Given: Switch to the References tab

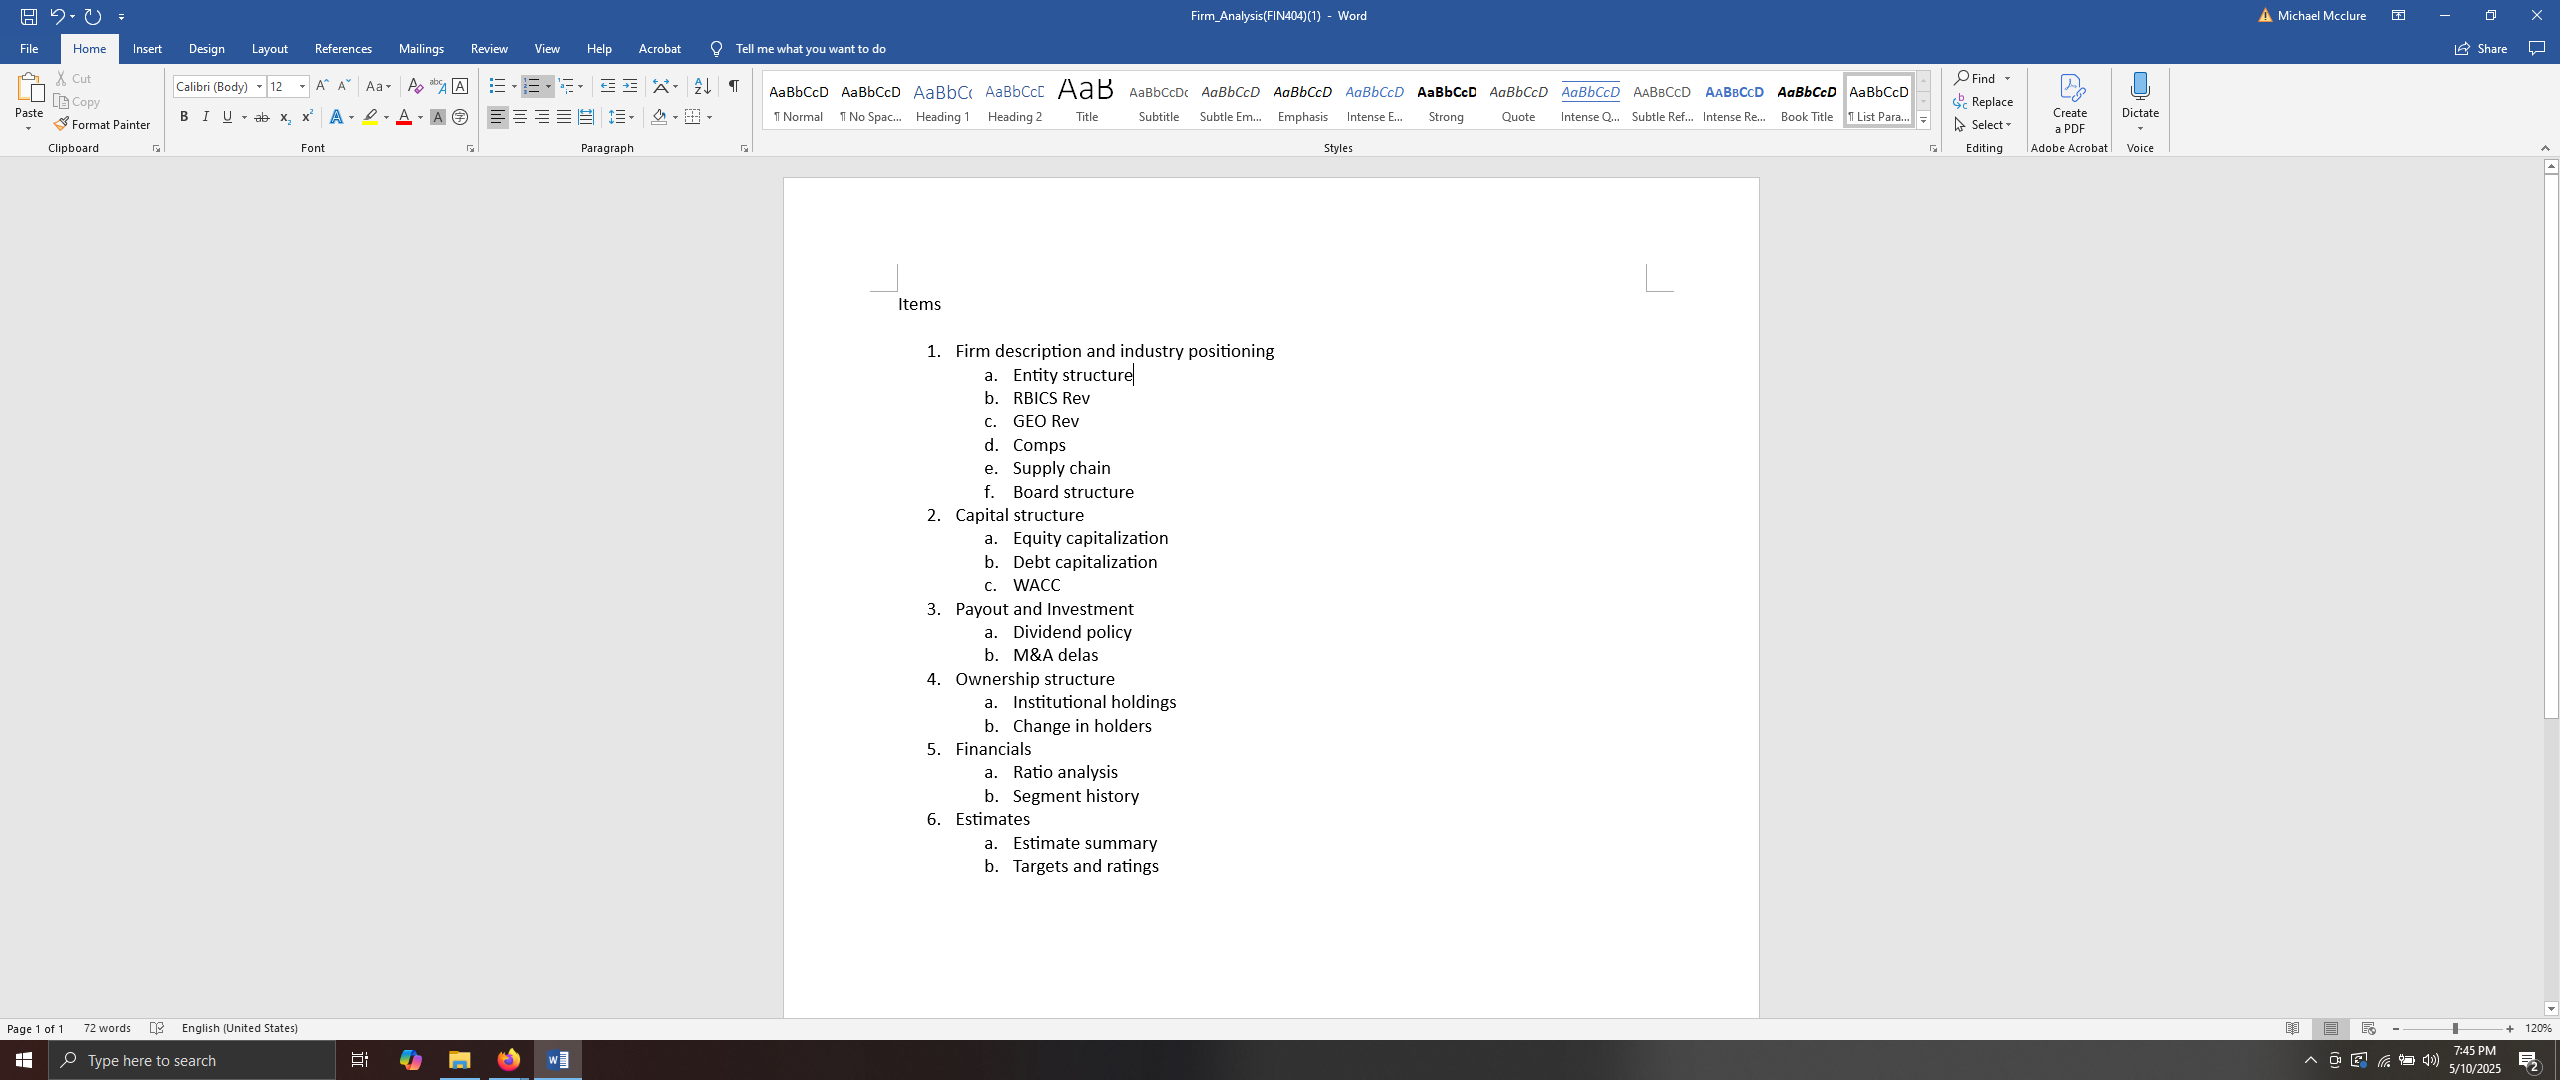Looking at the screenshot, I should click(343, 48).
